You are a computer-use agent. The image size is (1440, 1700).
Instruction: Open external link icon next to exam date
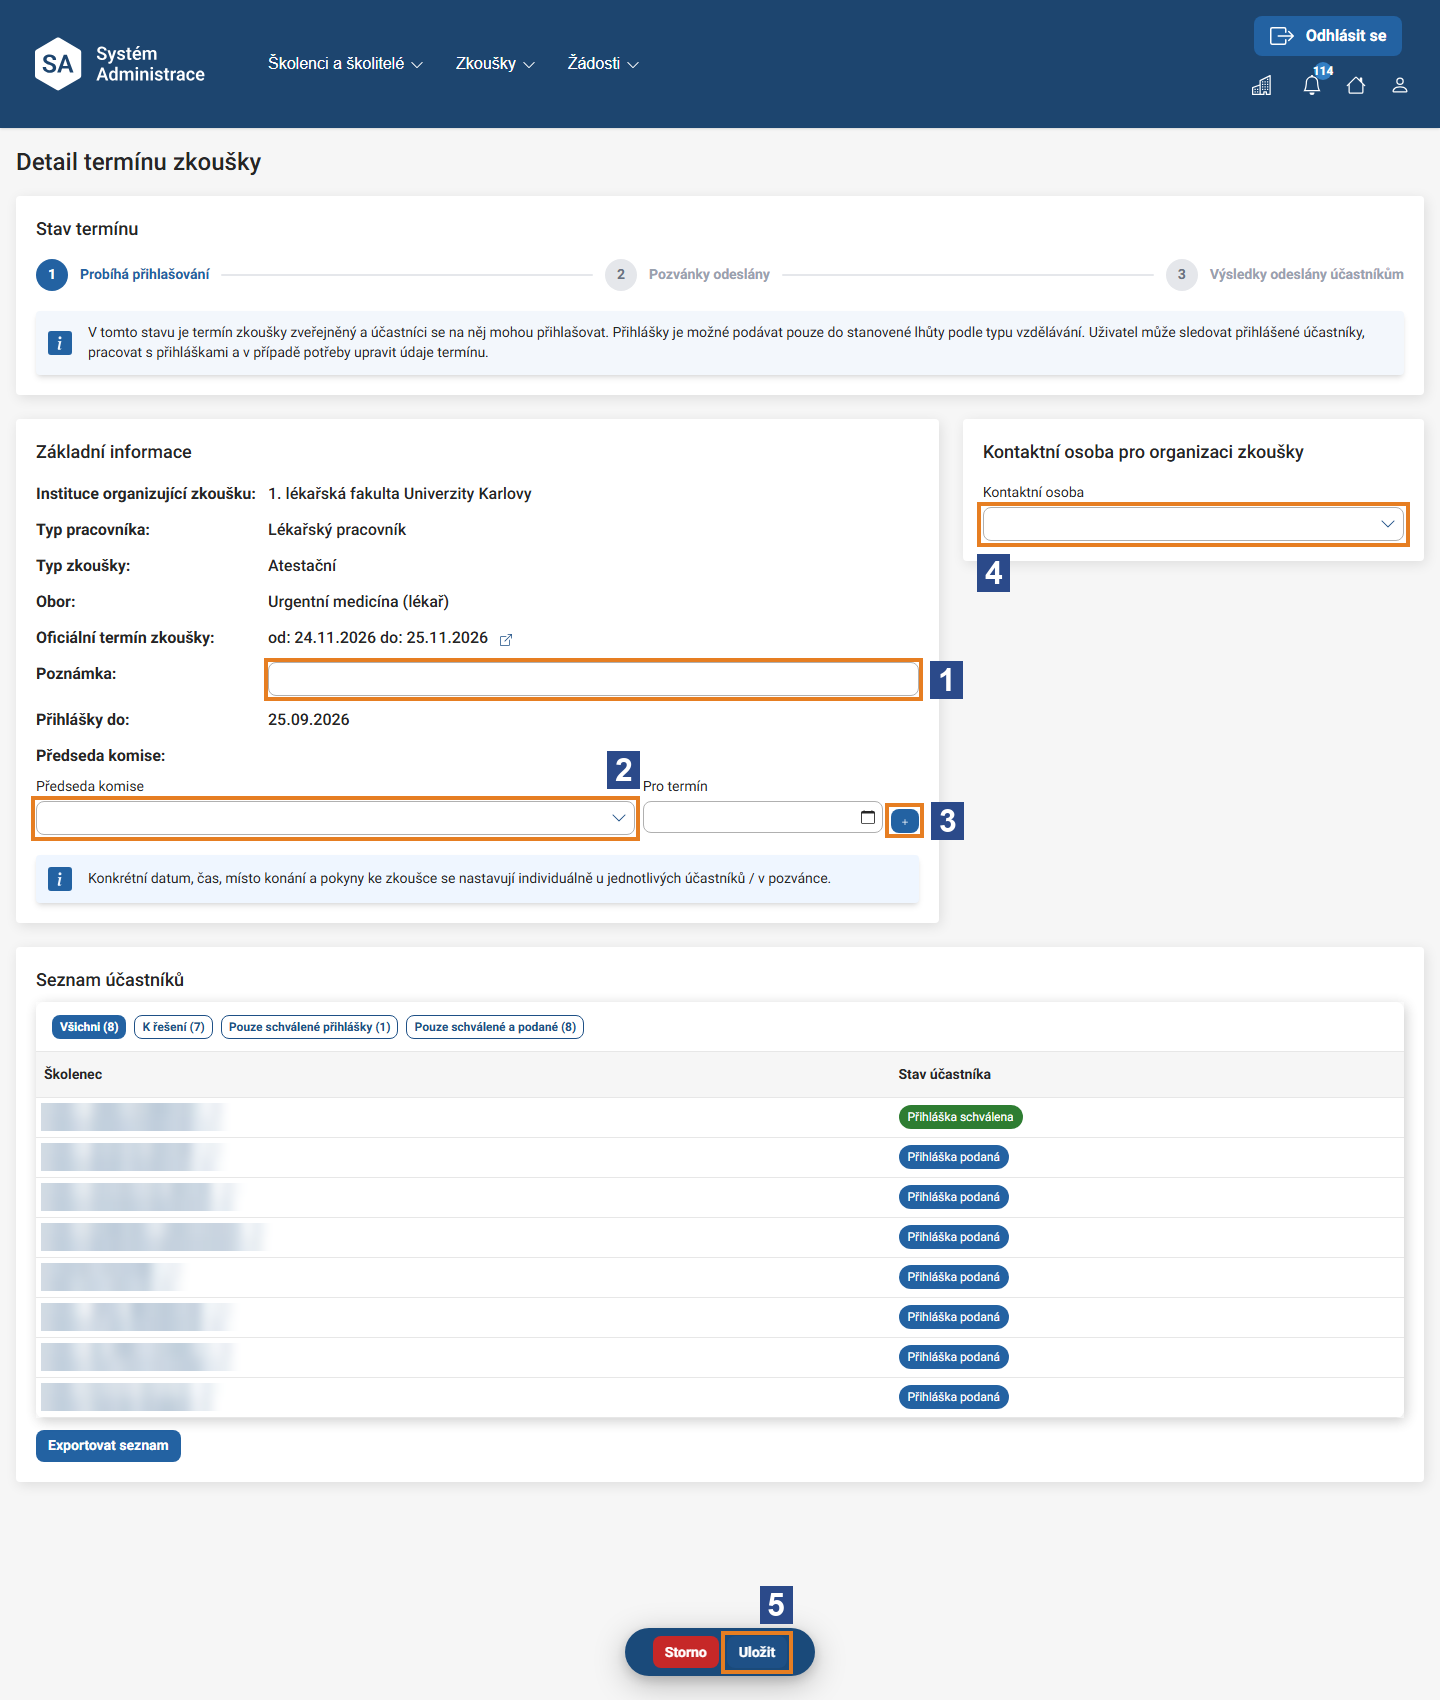coord(506,639)
